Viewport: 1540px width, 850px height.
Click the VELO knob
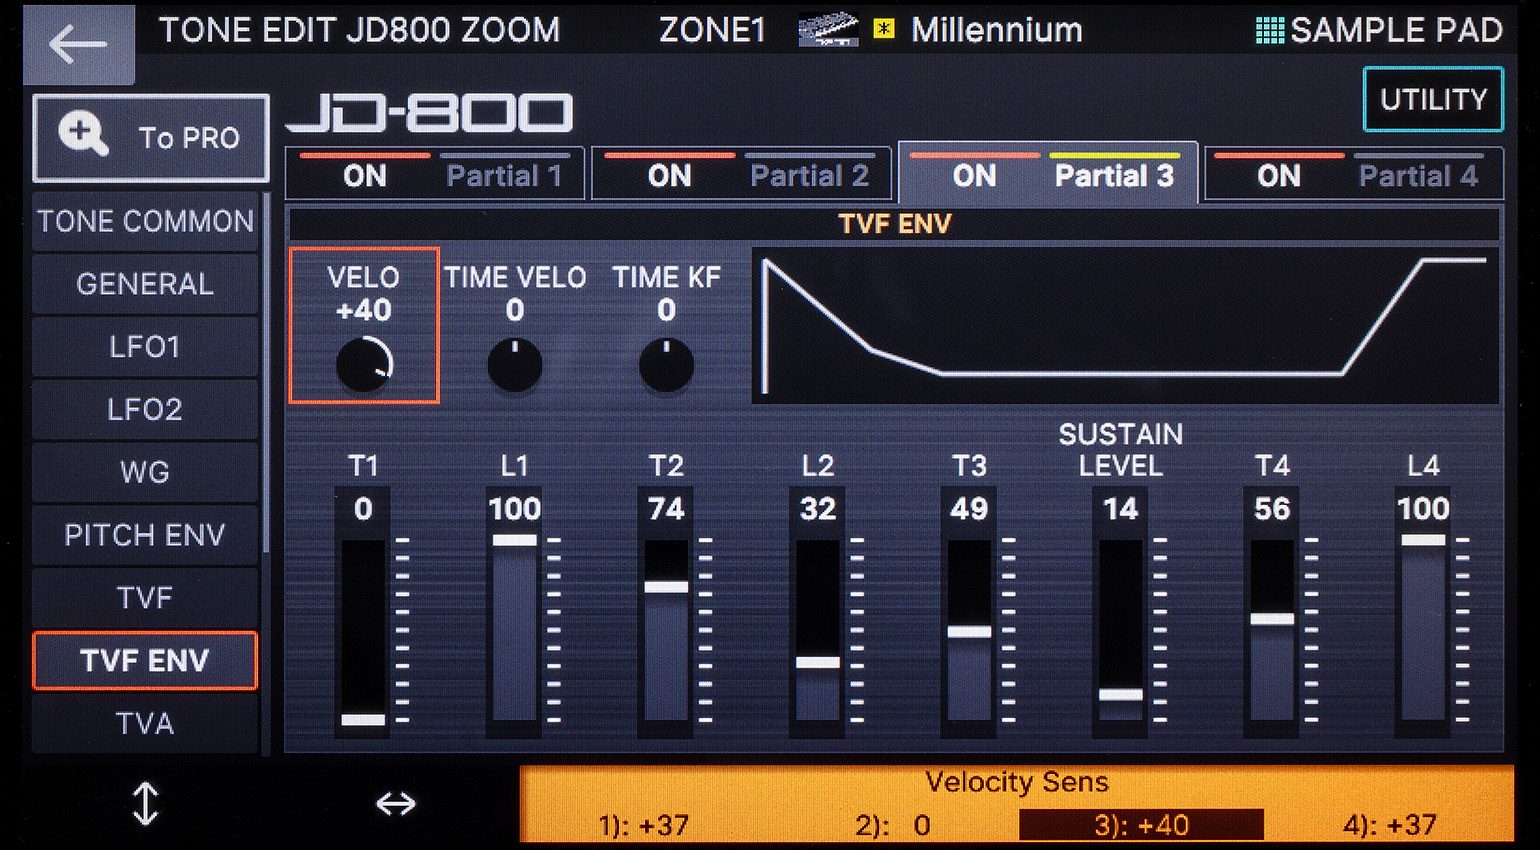(364, 364)
